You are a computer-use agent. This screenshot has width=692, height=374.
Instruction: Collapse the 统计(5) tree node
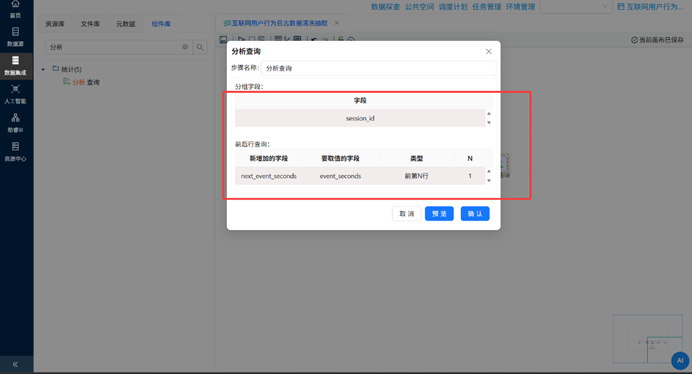(x=43, y=69)
